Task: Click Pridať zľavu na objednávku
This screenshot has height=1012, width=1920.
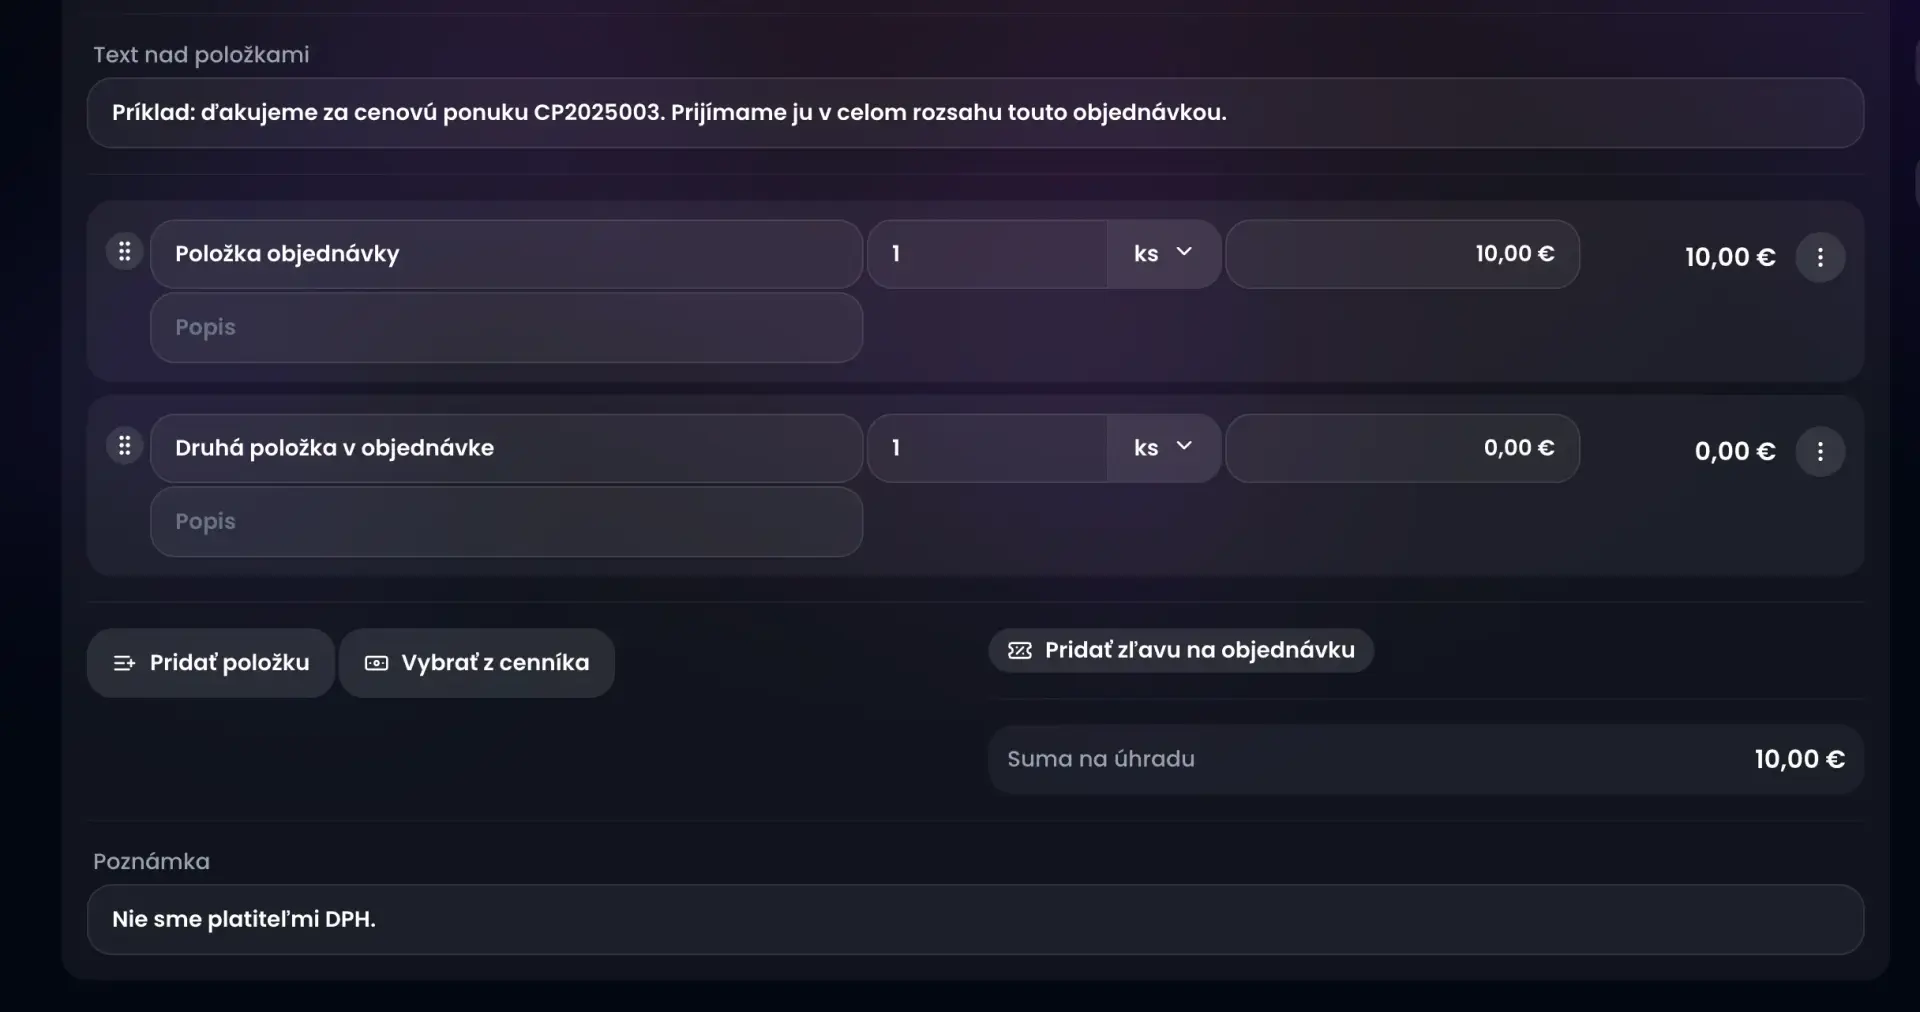Action: (x=1199, y=651)
